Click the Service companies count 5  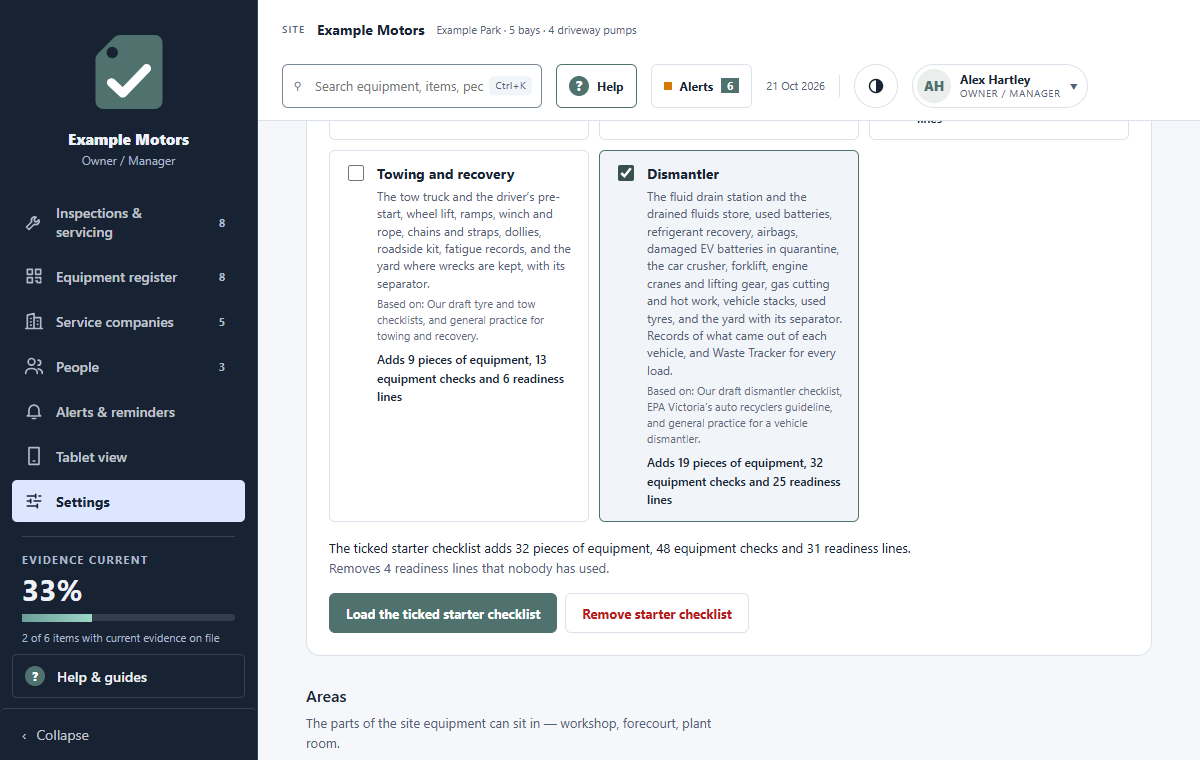tap(222, 322)
